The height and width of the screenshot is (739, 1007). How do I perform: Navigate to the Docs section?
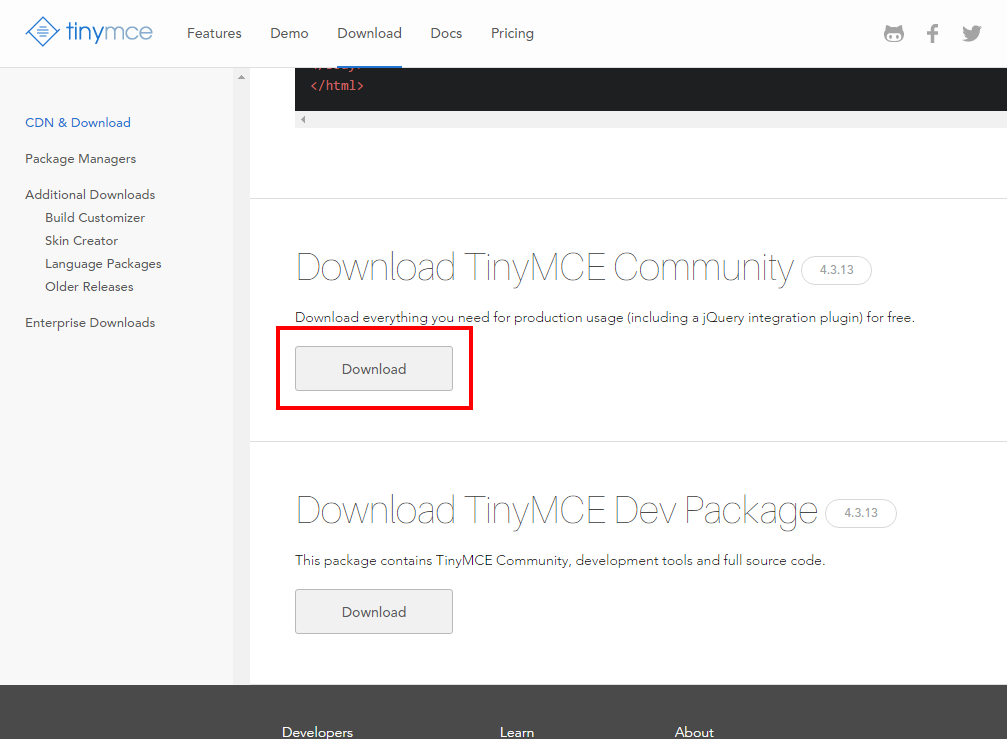446,33
